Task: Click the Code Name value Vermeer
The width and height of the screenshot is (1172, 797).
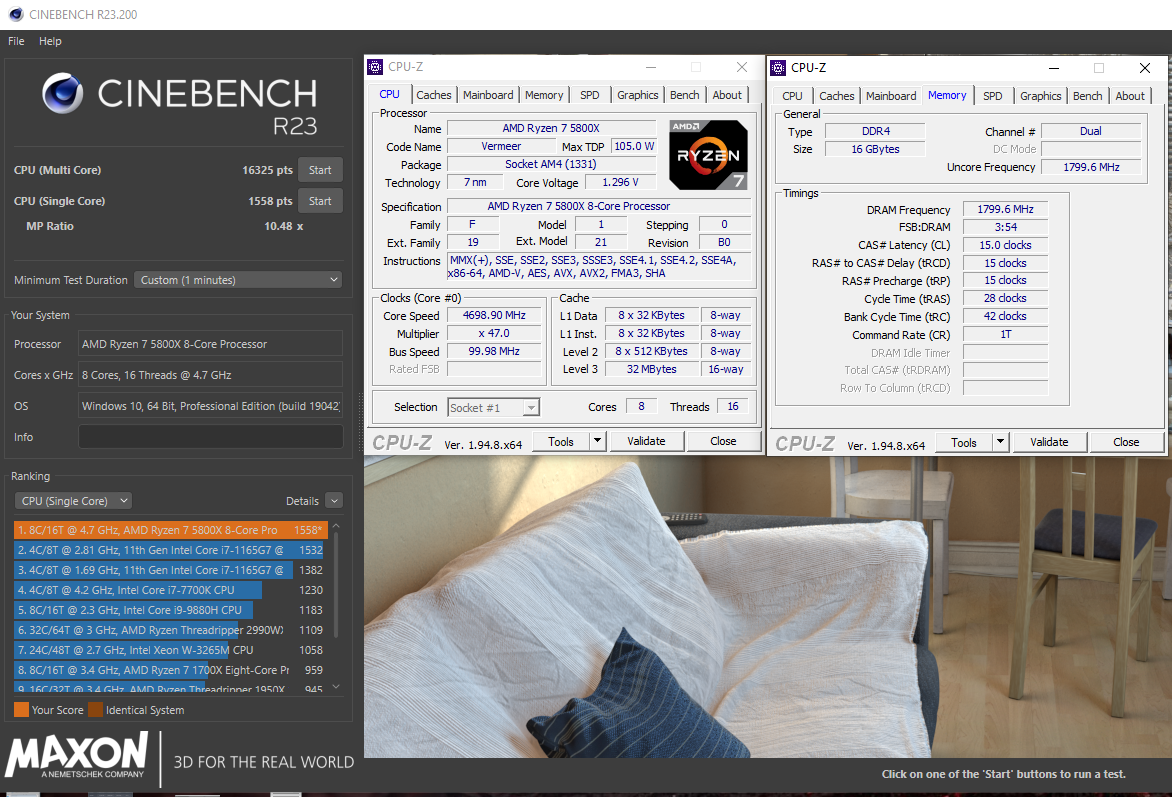Action: pyautogui.click(x=502, y=147)
